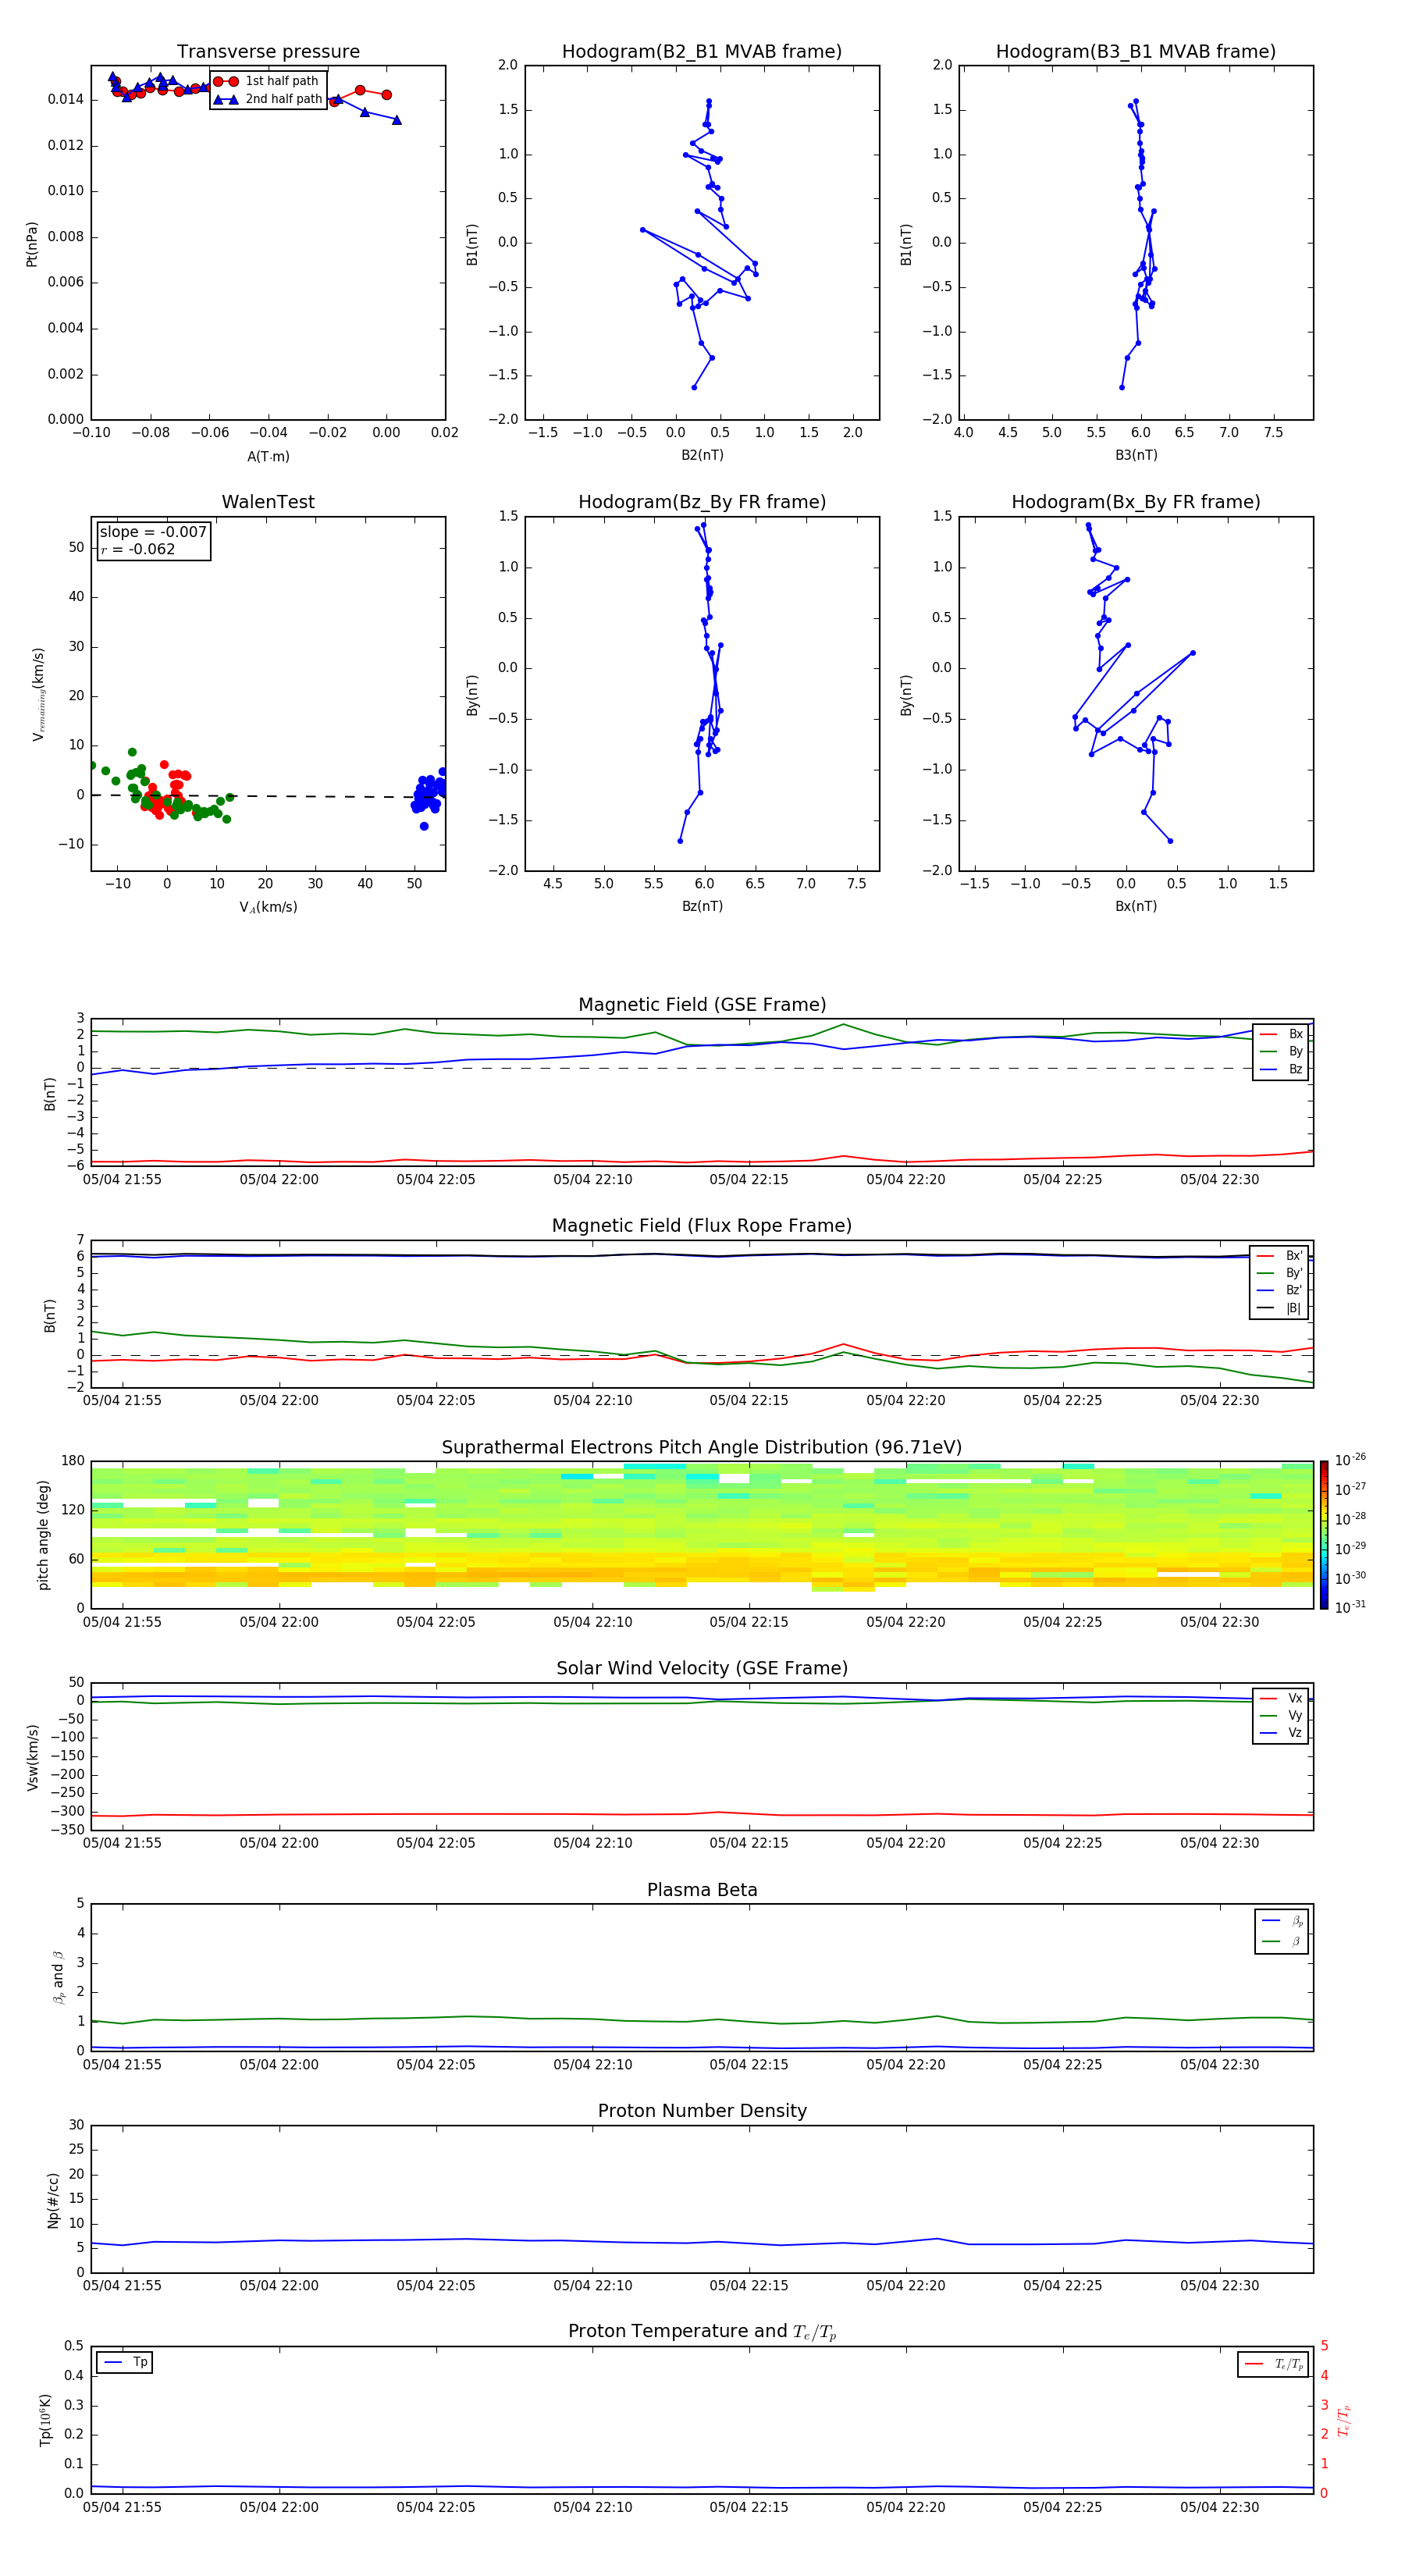The image size is (1405, 2576).
Task: Select the By' entry in Flux Rope legend
Action: [x=1280, y=1273]
